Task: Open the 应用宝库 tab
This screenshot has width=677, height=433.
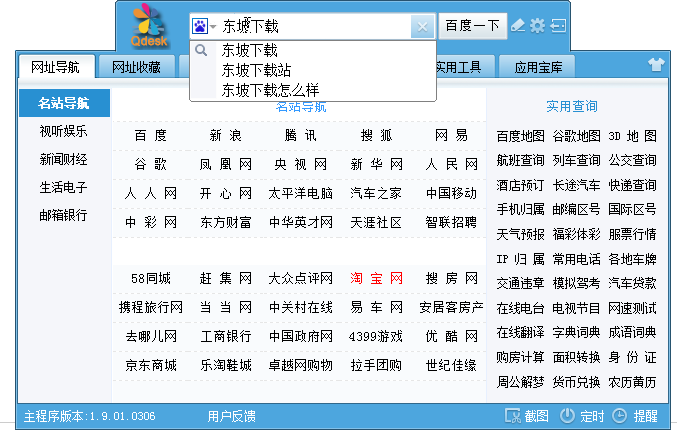Action: (x=538, y=67)
